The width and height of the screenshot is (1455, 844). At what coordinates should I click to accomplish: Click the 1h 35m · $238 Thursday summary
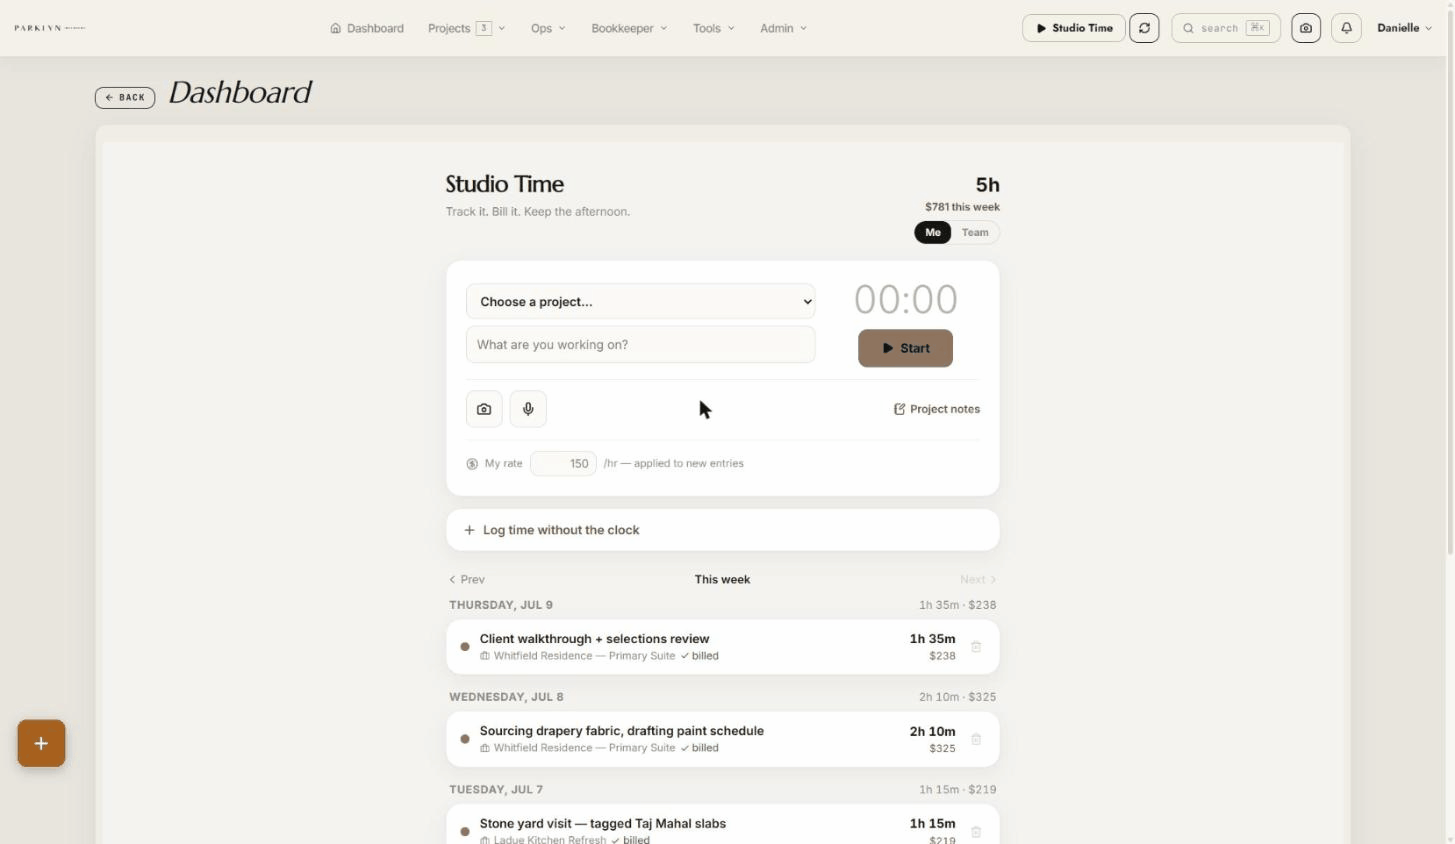click(x=957, y=605)
